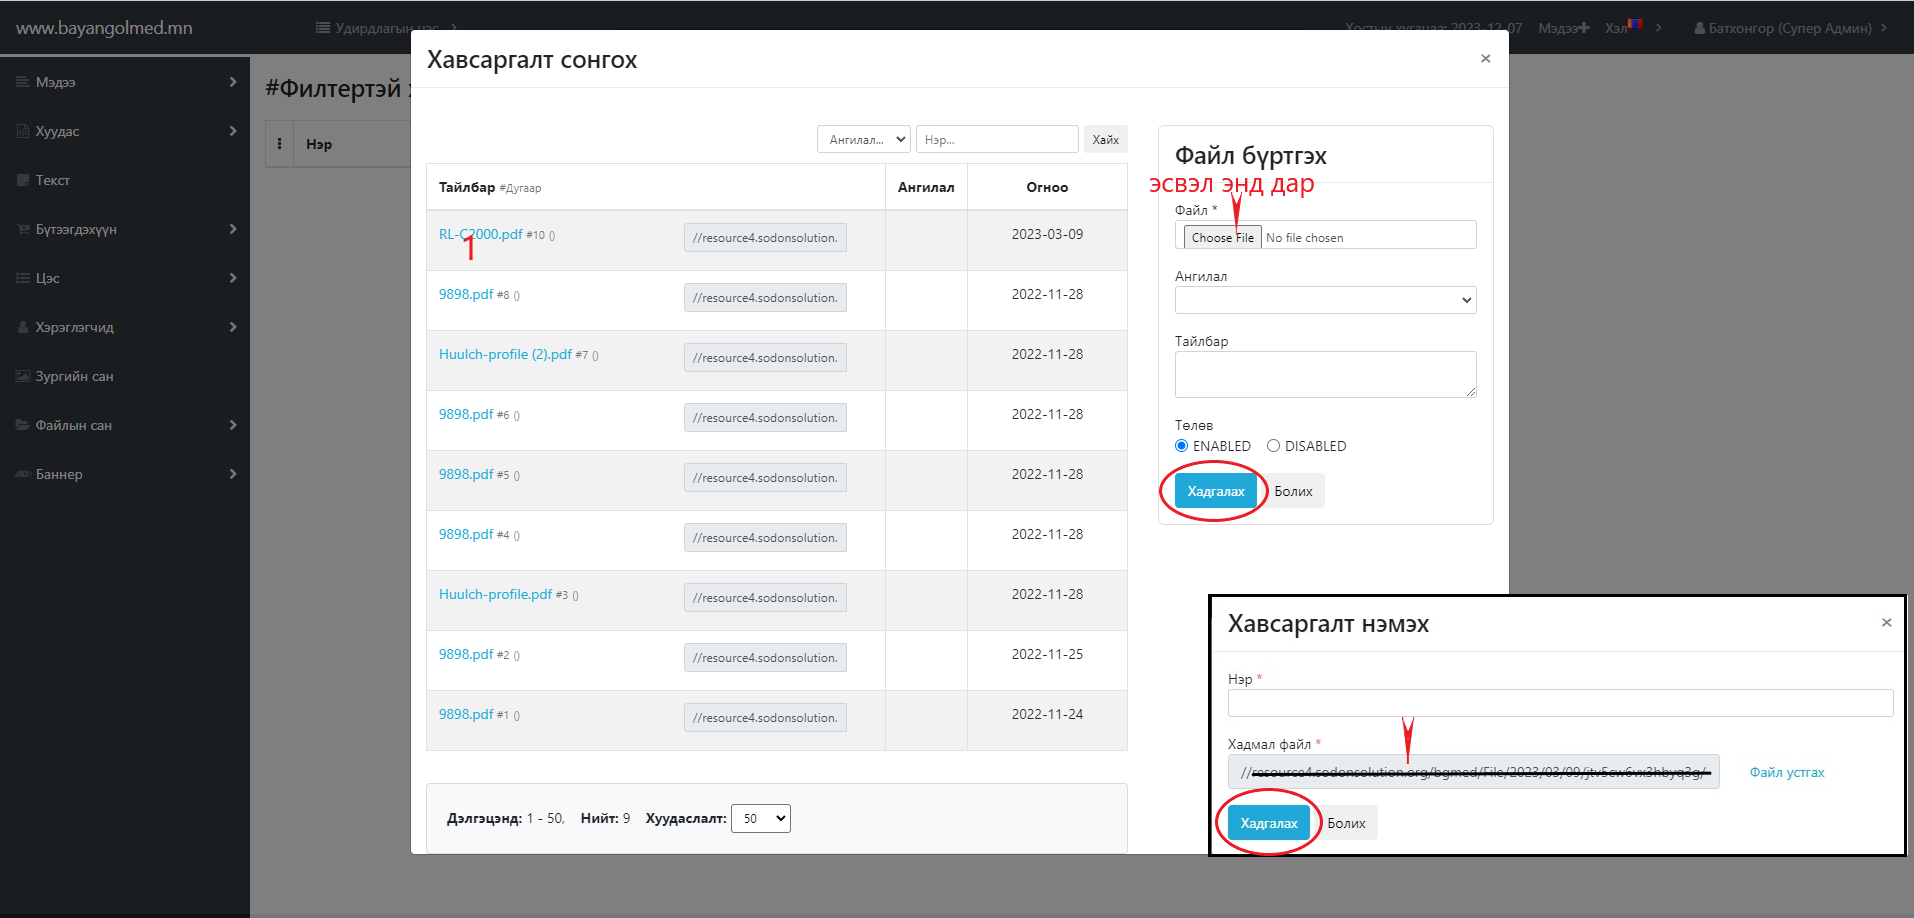Click the Бүтээгдэхүүн cart icon
The width and height of the screenshot is (1914, 918).
22,229
